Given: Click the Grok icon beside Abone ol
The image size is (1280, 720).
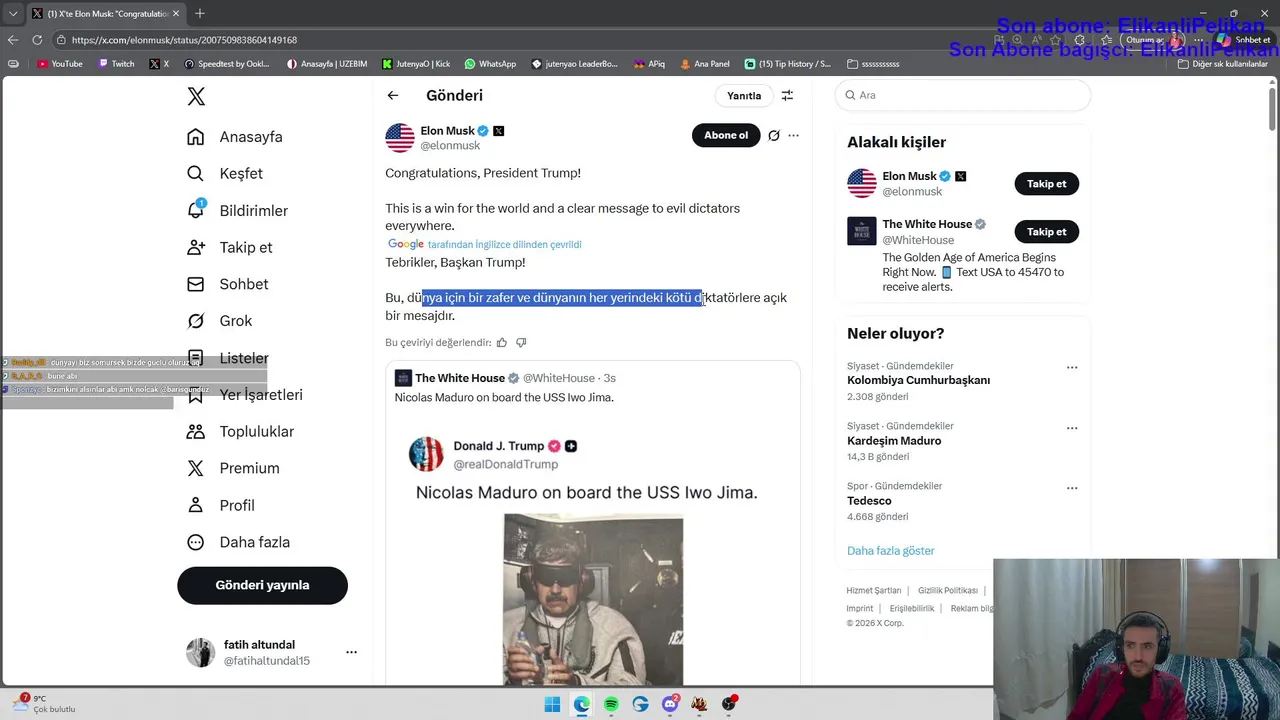Looking at the screenshot, I should point(774,136).
